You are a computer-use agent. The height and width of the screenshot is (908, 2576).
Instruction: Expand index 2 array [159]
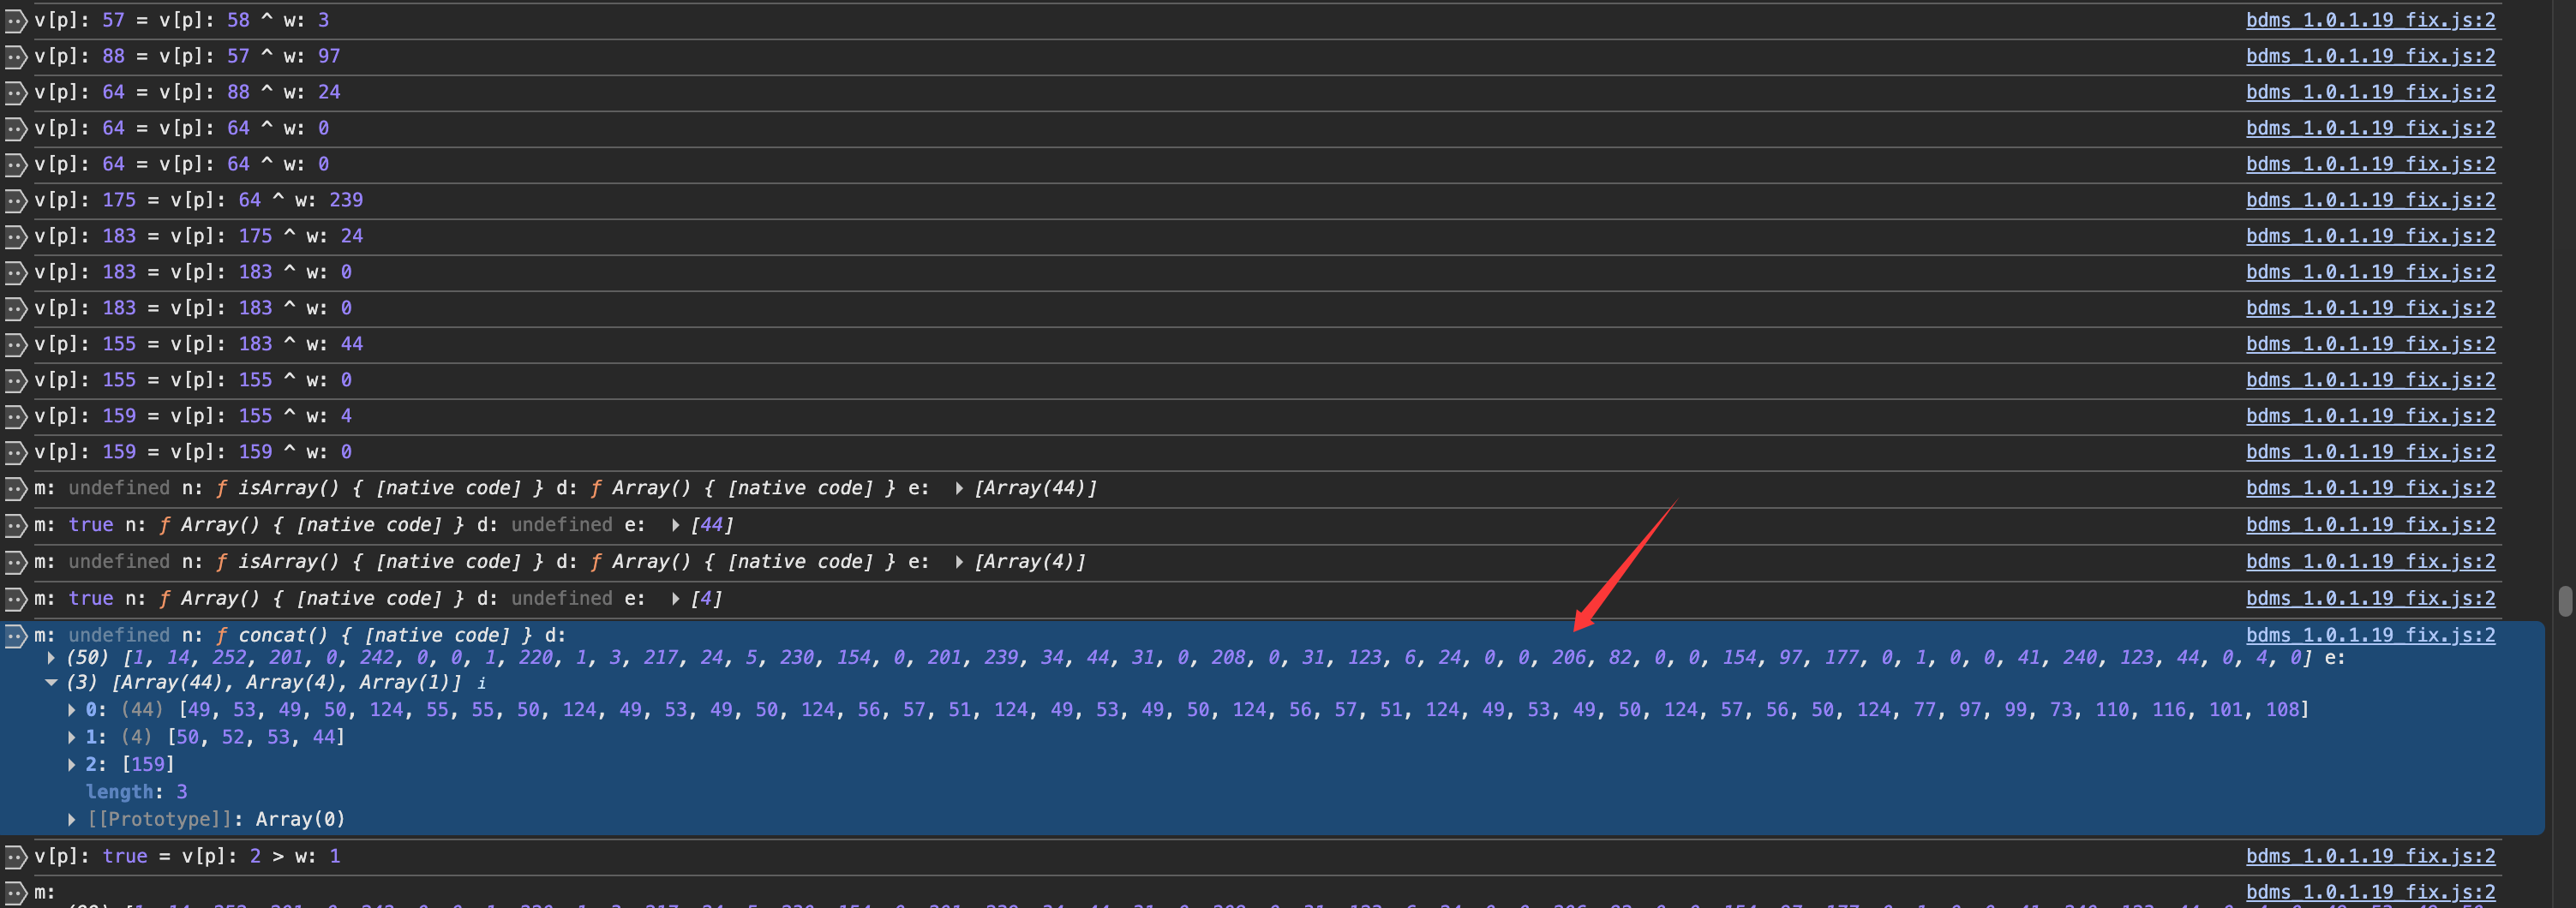[x=72, y=765]
